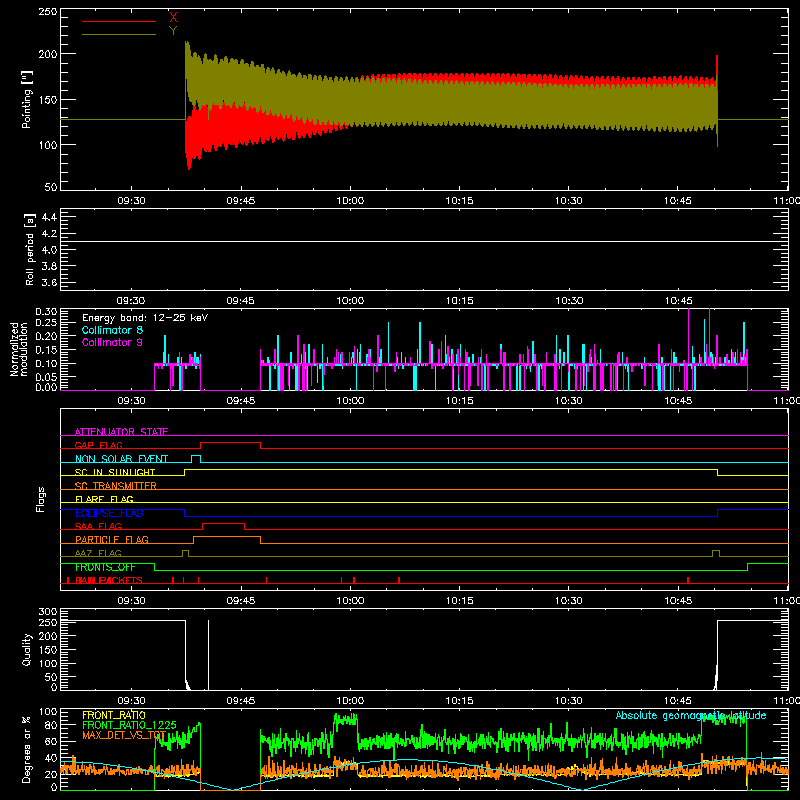800x800 pixels.
Task: Click the SC_TRANSMITTER flag label
Action: (x=116, y=486)
